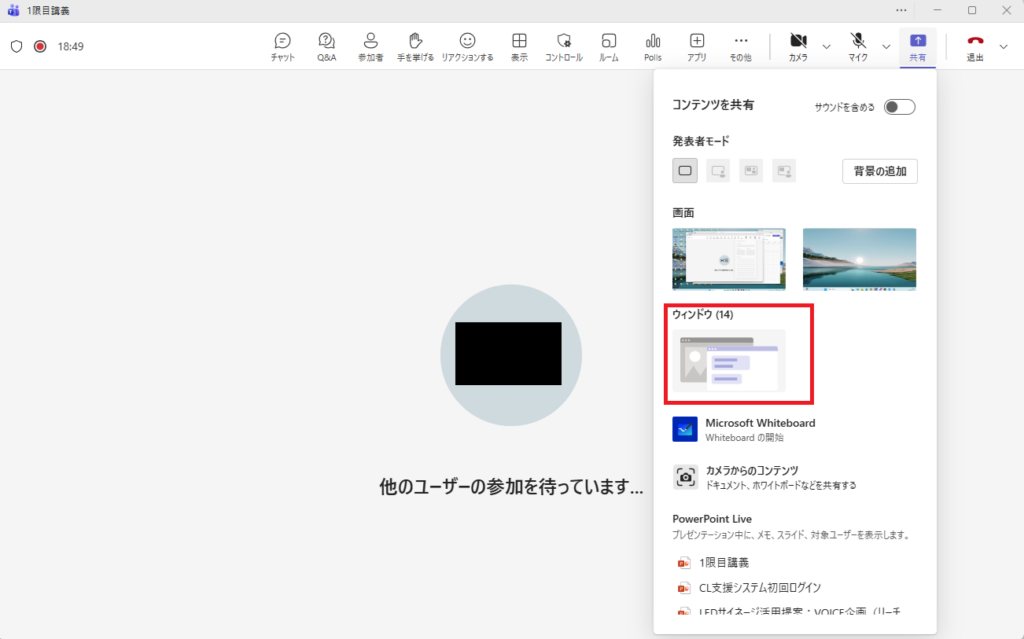
Task: Open the その他 (more) menu
Action: pos(740,46)
